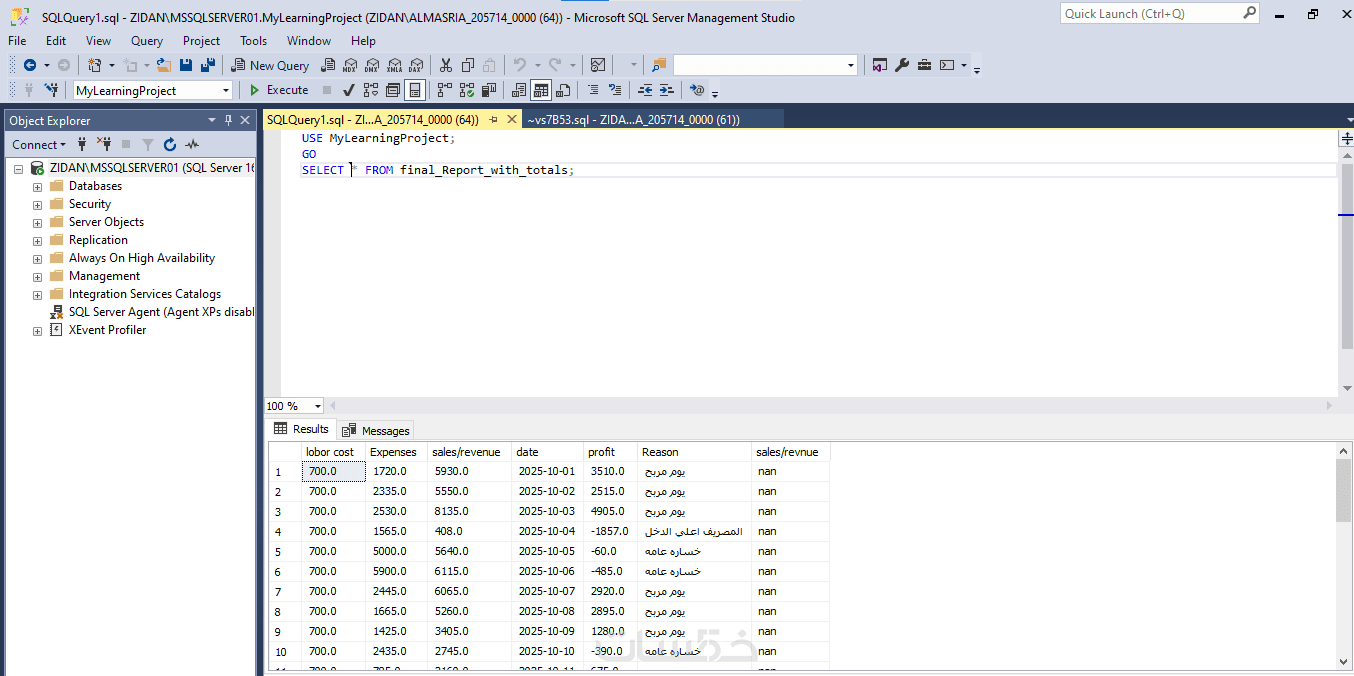
Task: Open the Tools menu
Action: [x=253, y=41]
